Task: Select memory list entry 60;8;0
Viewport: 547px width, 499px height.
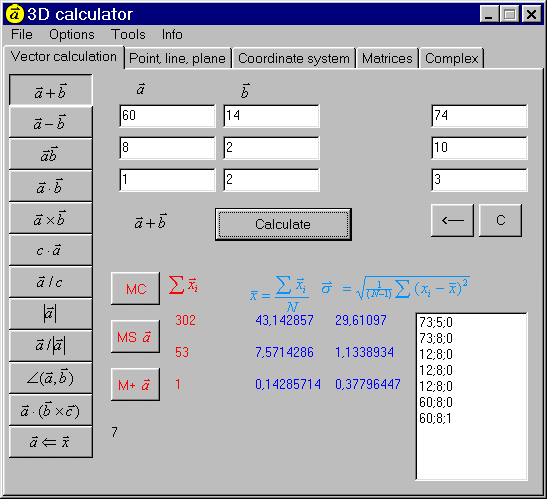Action: tap(436, 402)
